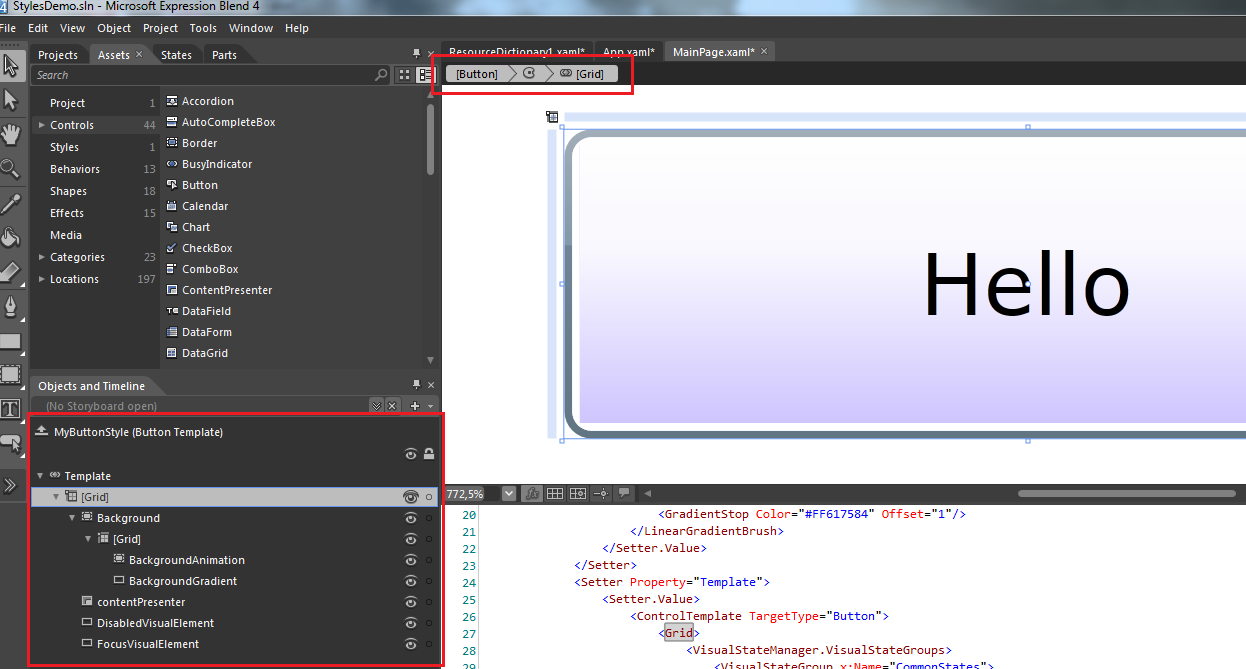Select the Gradient tool in toolbar
Screen dimensions: 1246x669
coord(11,271)
